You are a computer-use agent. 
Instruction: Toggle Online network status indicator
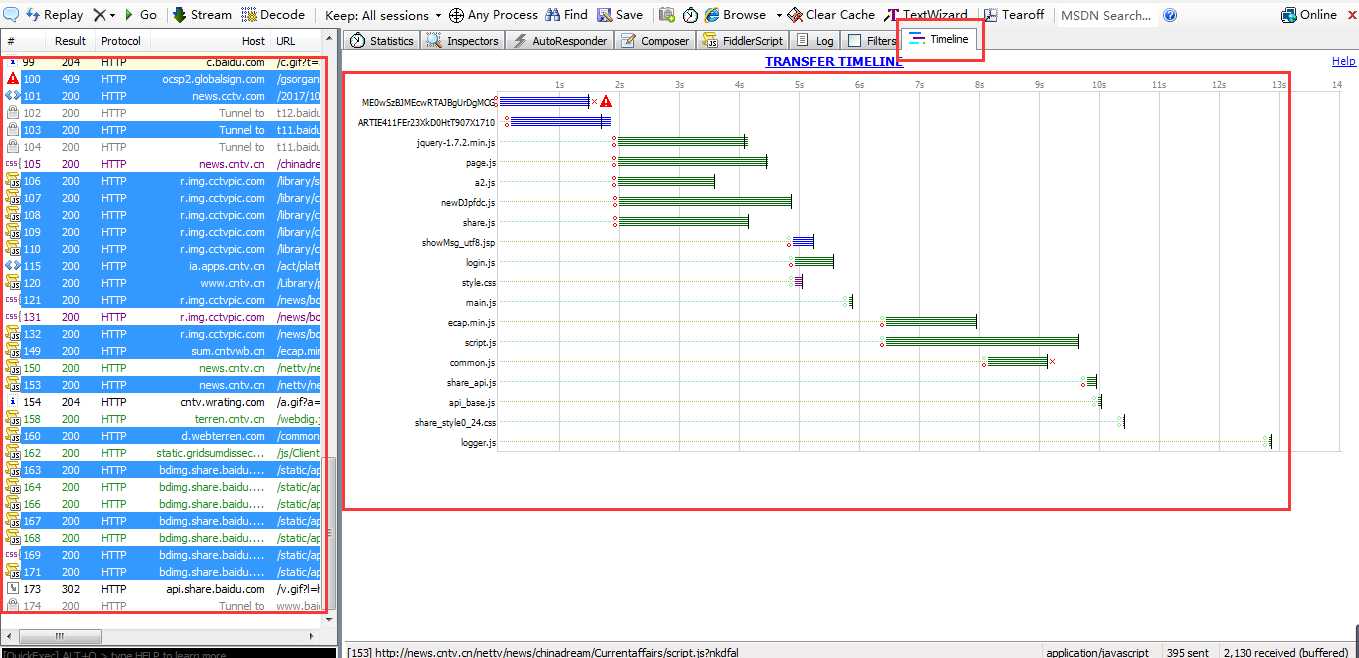pyautogui.click(x=1308, y=15)
